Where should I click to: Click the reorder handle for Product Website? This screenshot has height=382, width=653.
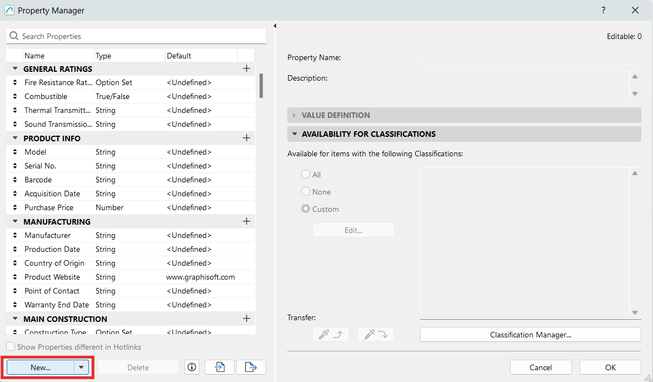point(15,277)
